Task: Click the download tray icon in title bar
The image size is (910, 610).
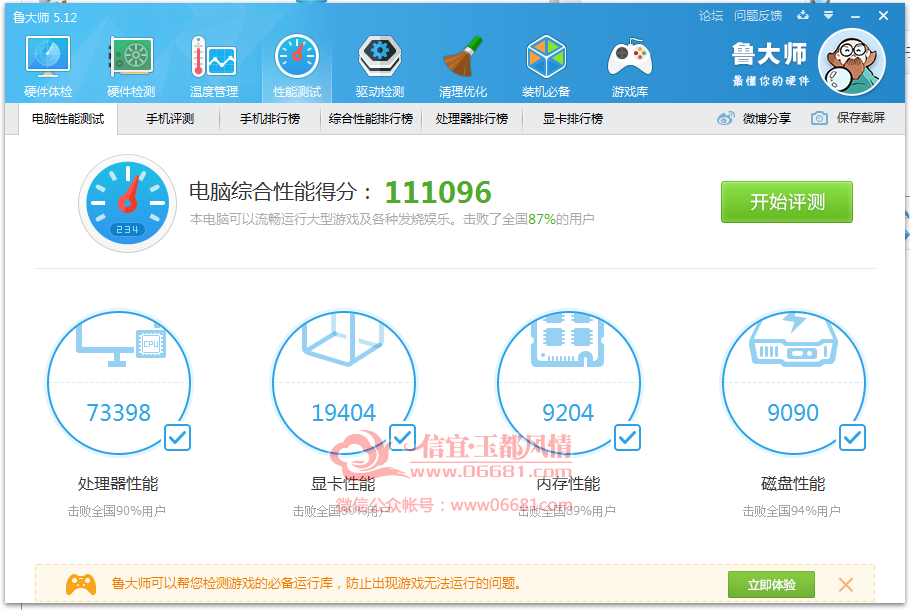Action: tap(803, 15)
